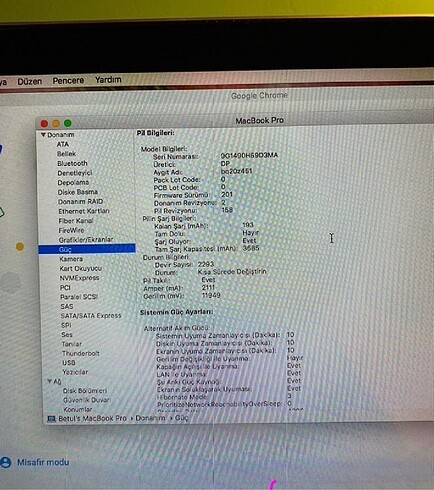This screenshot has height=490, width=434.
Task: Select Diske Basma in the sidebar
Action: (x=78, y=192)
